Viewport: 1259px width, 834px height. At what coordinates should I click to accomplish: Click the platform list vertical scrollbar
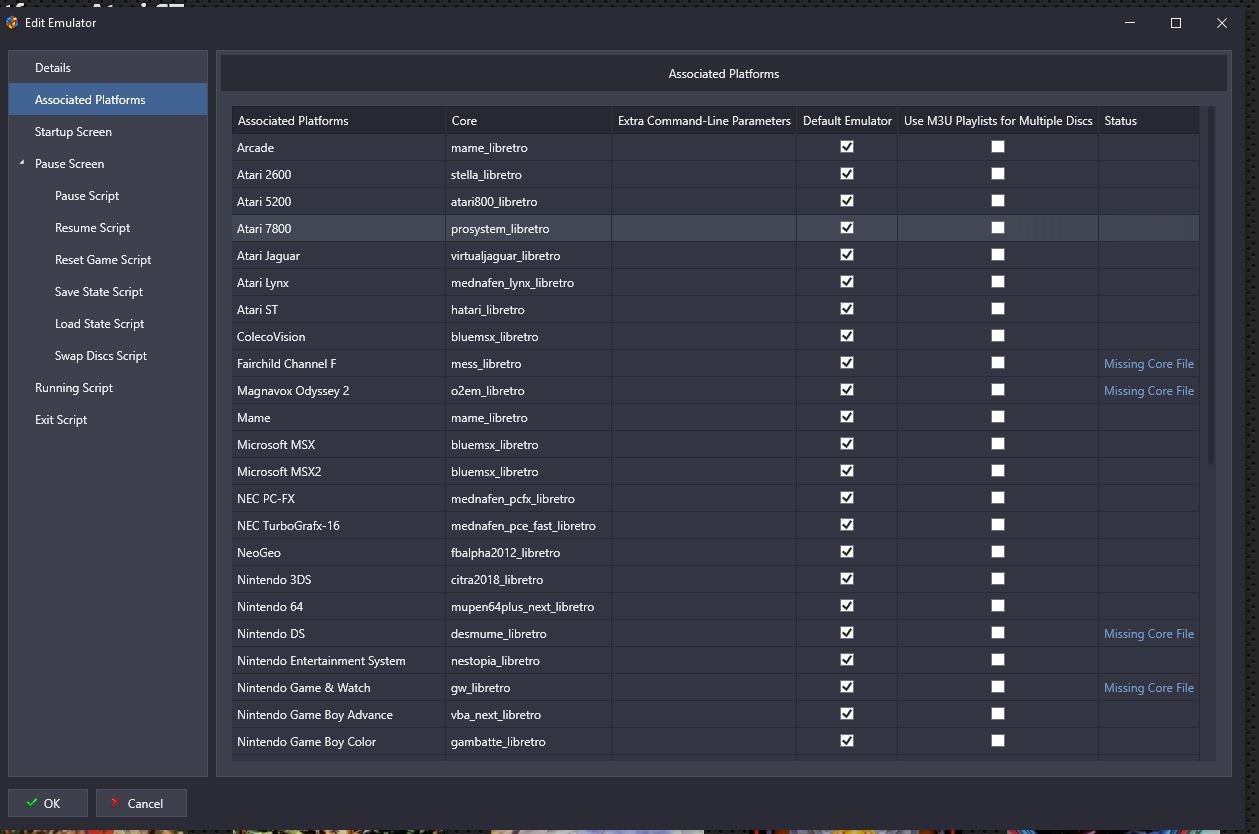tap(1211, 285)
